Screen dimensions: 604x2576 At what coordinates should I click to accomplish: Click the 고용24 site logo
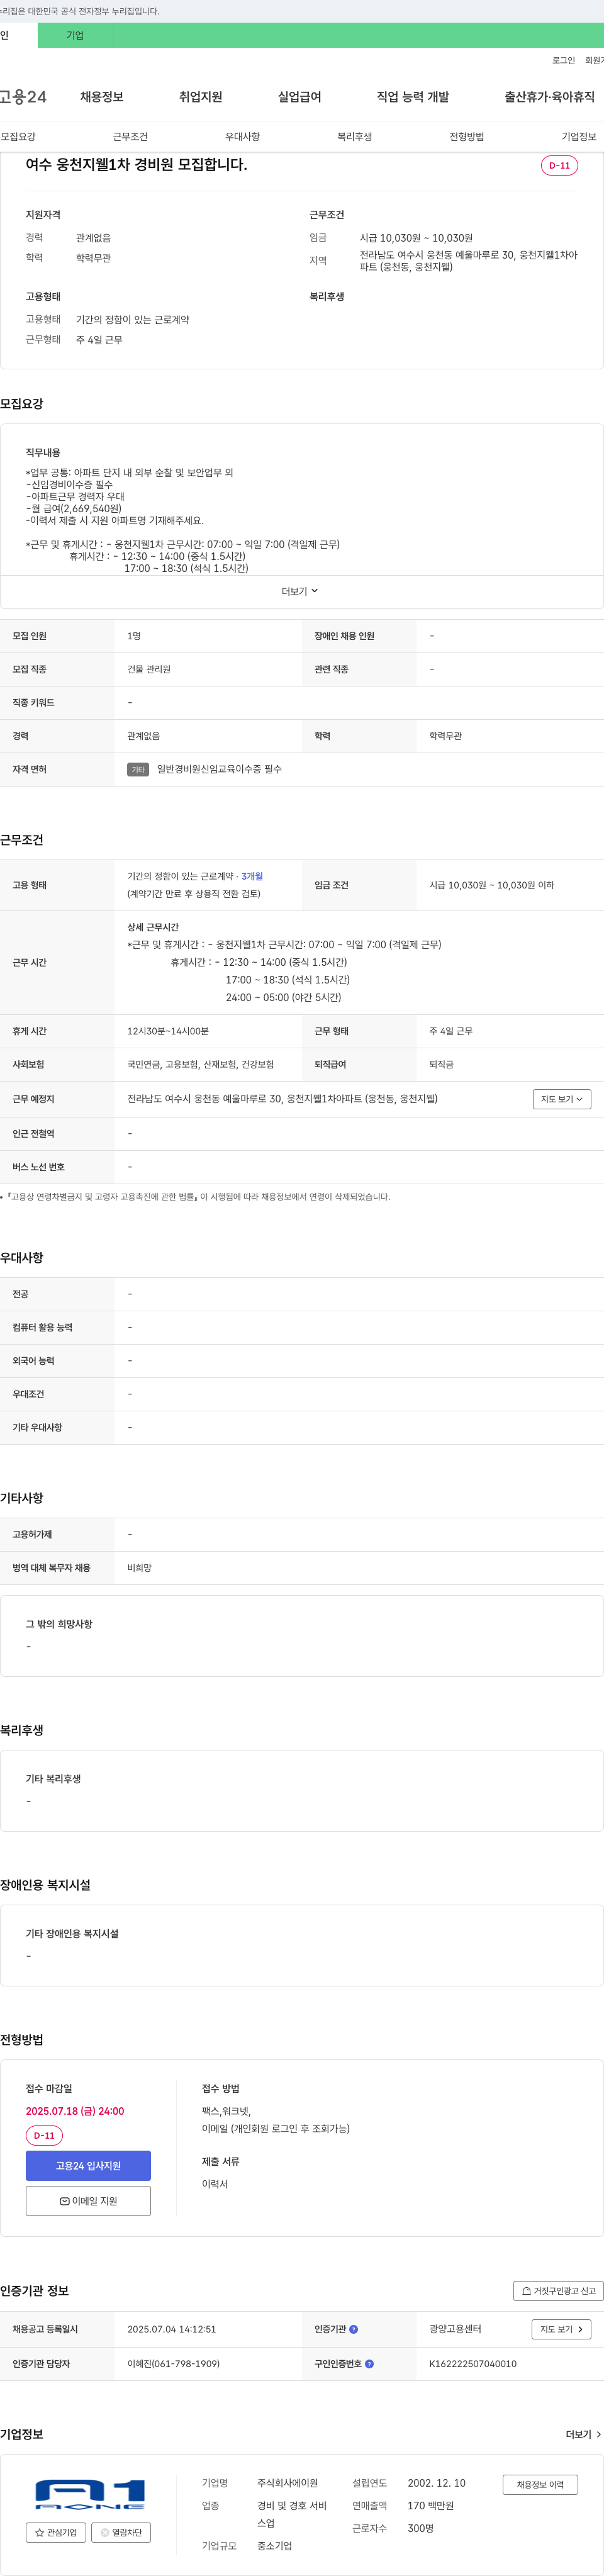[23, 97]
